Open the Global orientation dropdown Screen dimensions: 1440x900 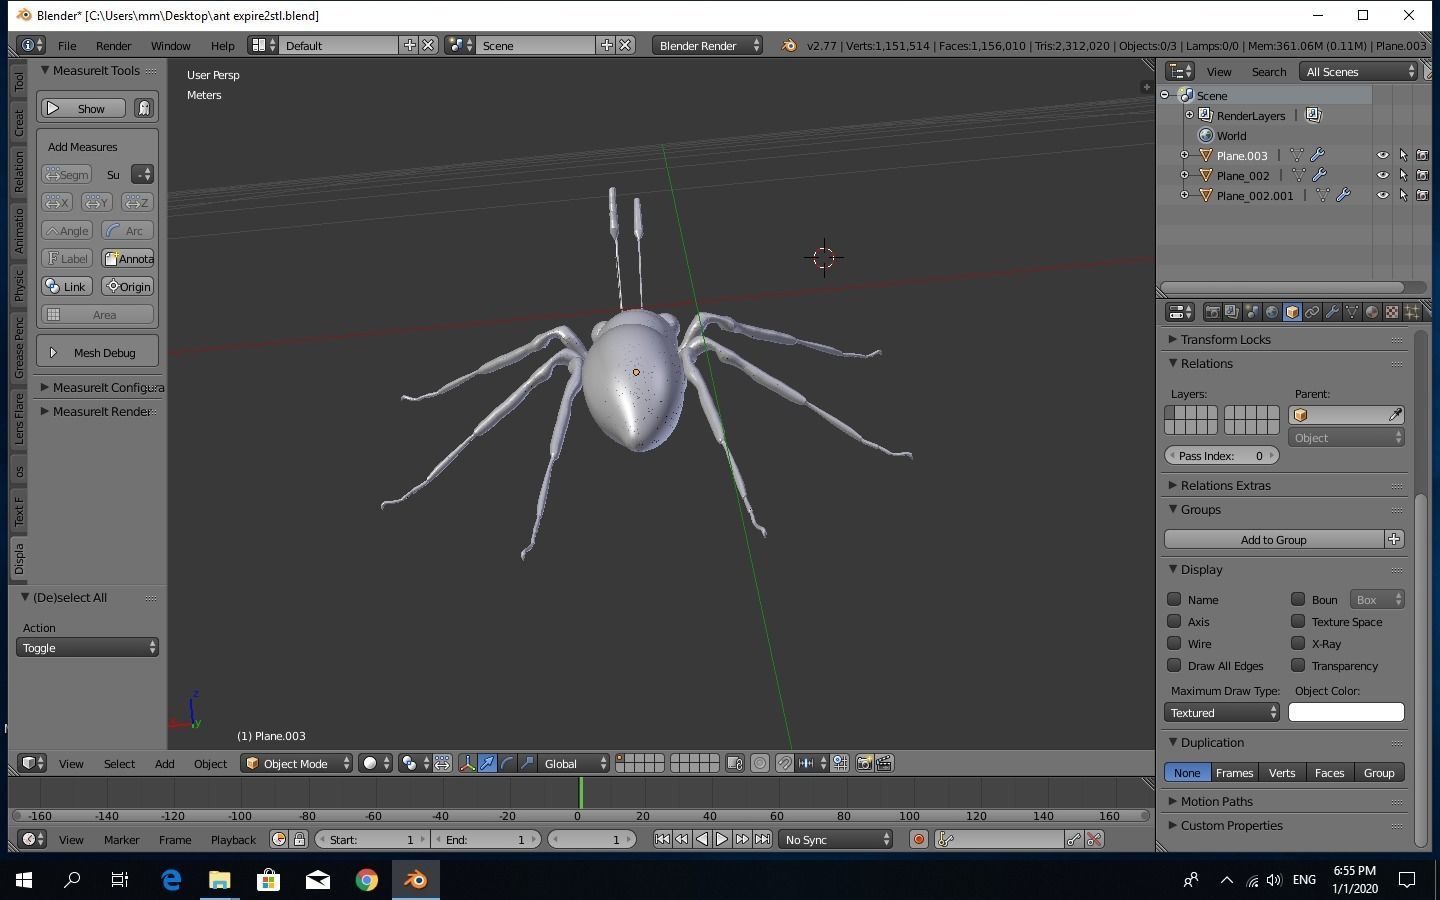click(x=574, y=763)
